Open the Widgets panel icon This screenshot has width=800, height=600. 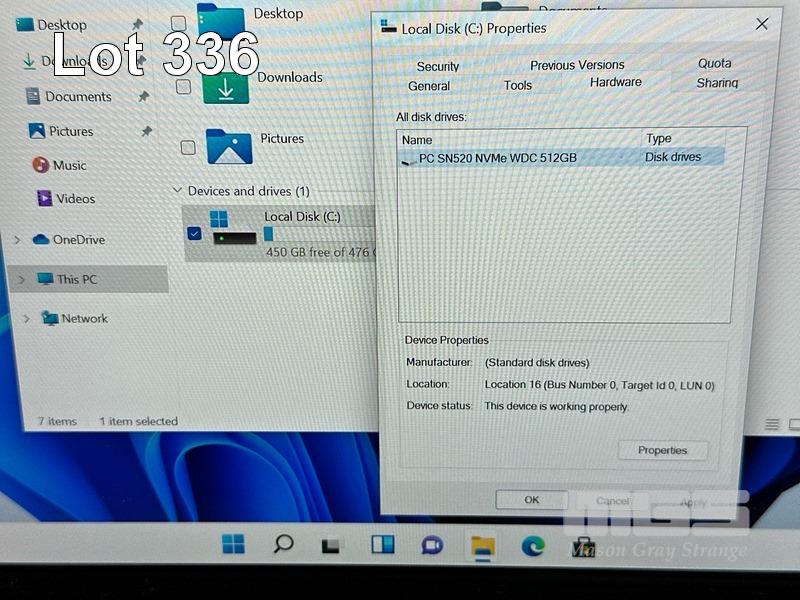click(382, 545)
